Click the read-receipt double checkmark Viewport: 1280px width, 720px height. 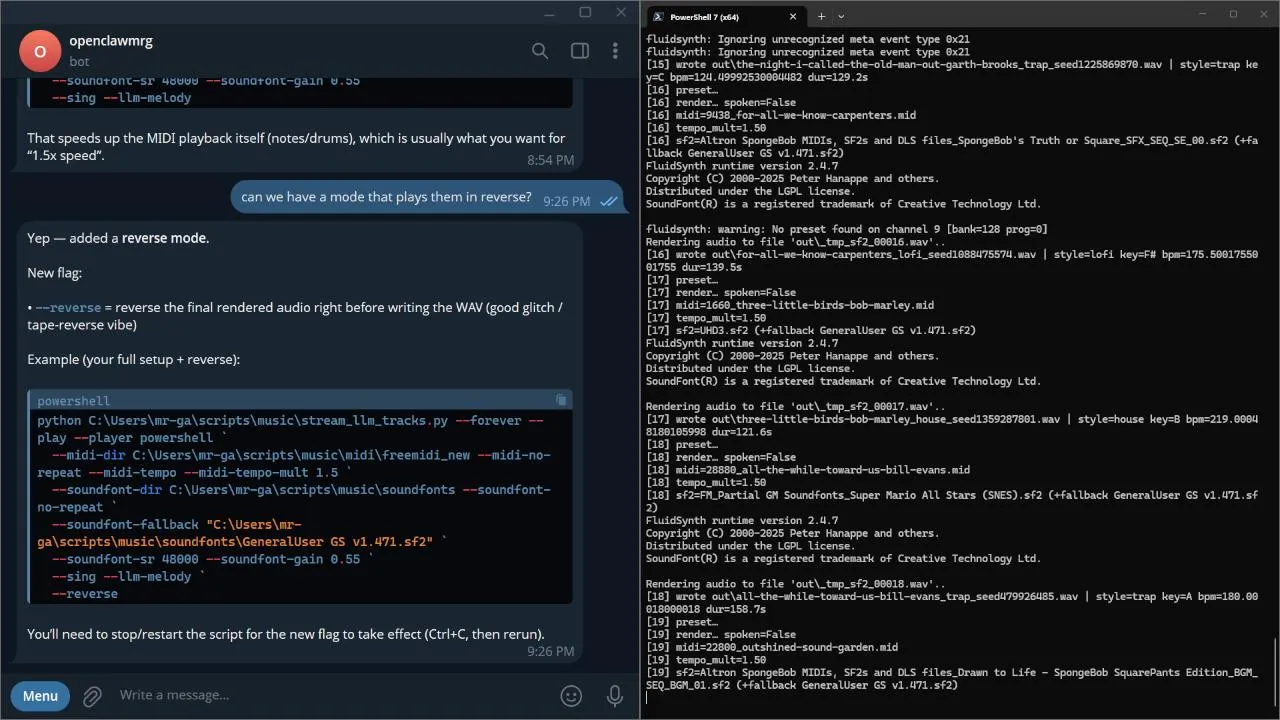click(608, 201)
